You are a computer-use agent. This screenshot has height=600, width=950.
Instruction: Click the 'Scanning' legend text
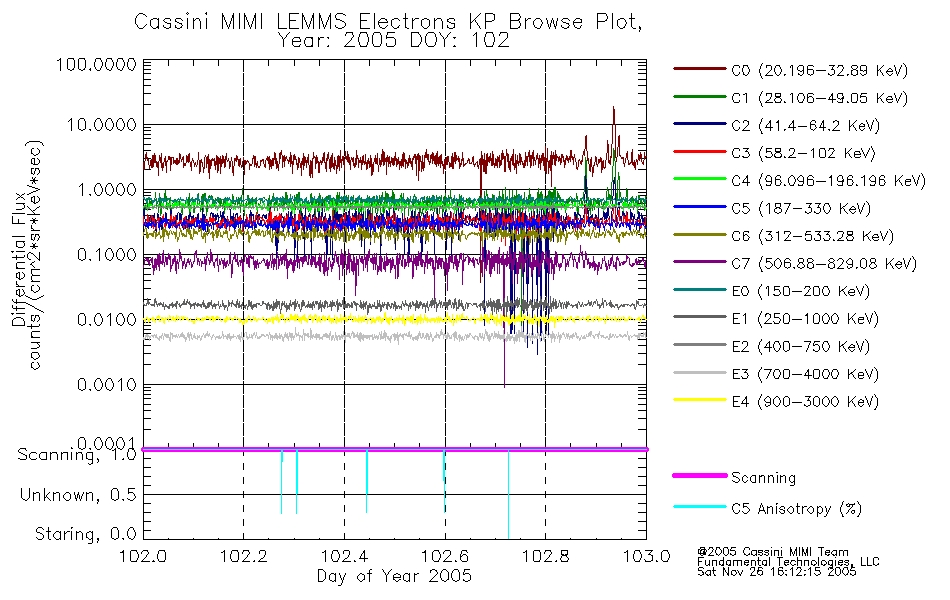(x=763, y=478)
